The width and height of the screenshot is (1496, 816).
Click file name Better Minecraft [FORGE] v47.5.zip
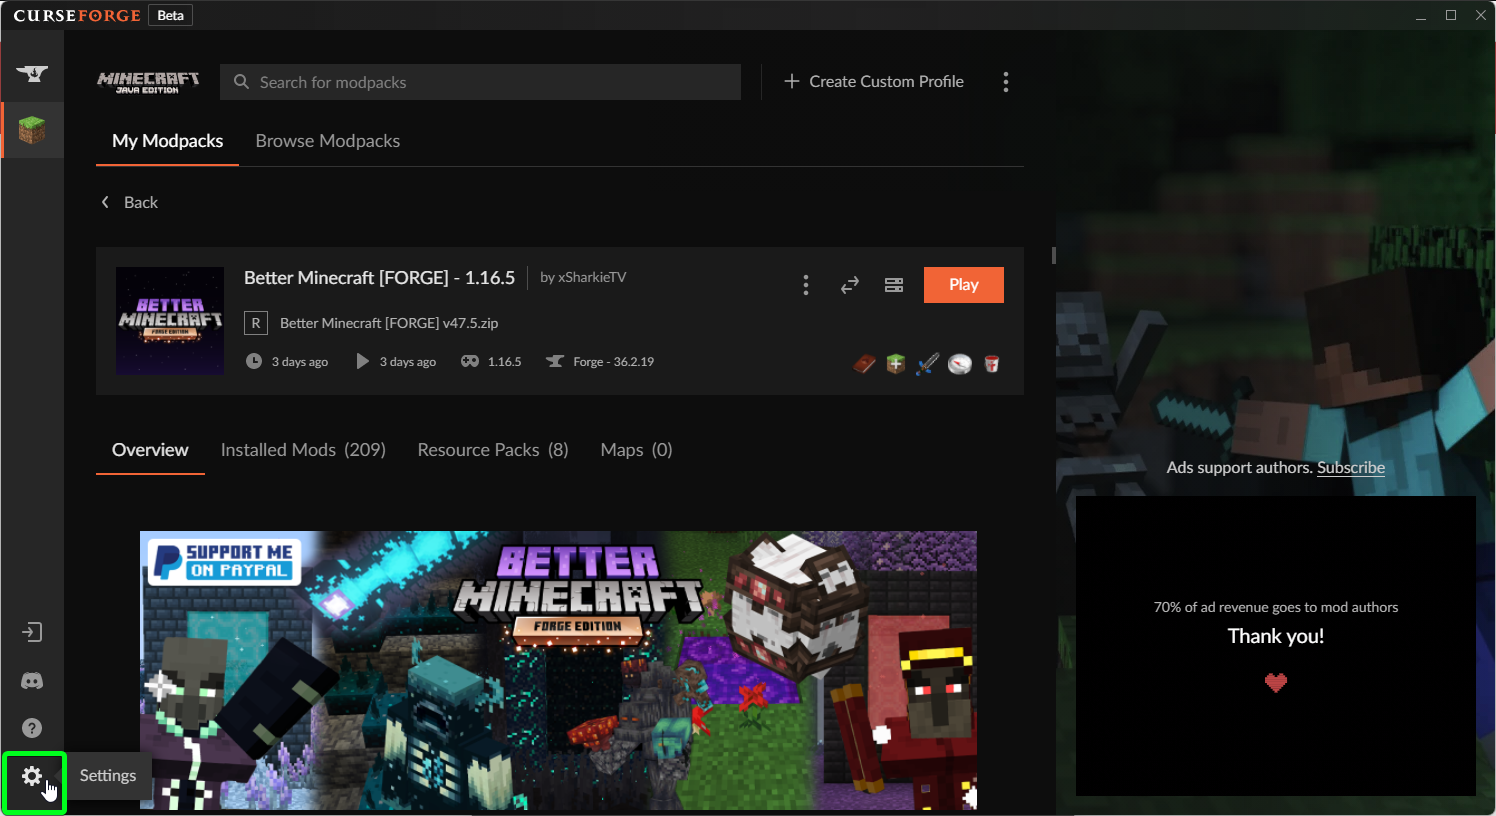(x=389, y=323)
